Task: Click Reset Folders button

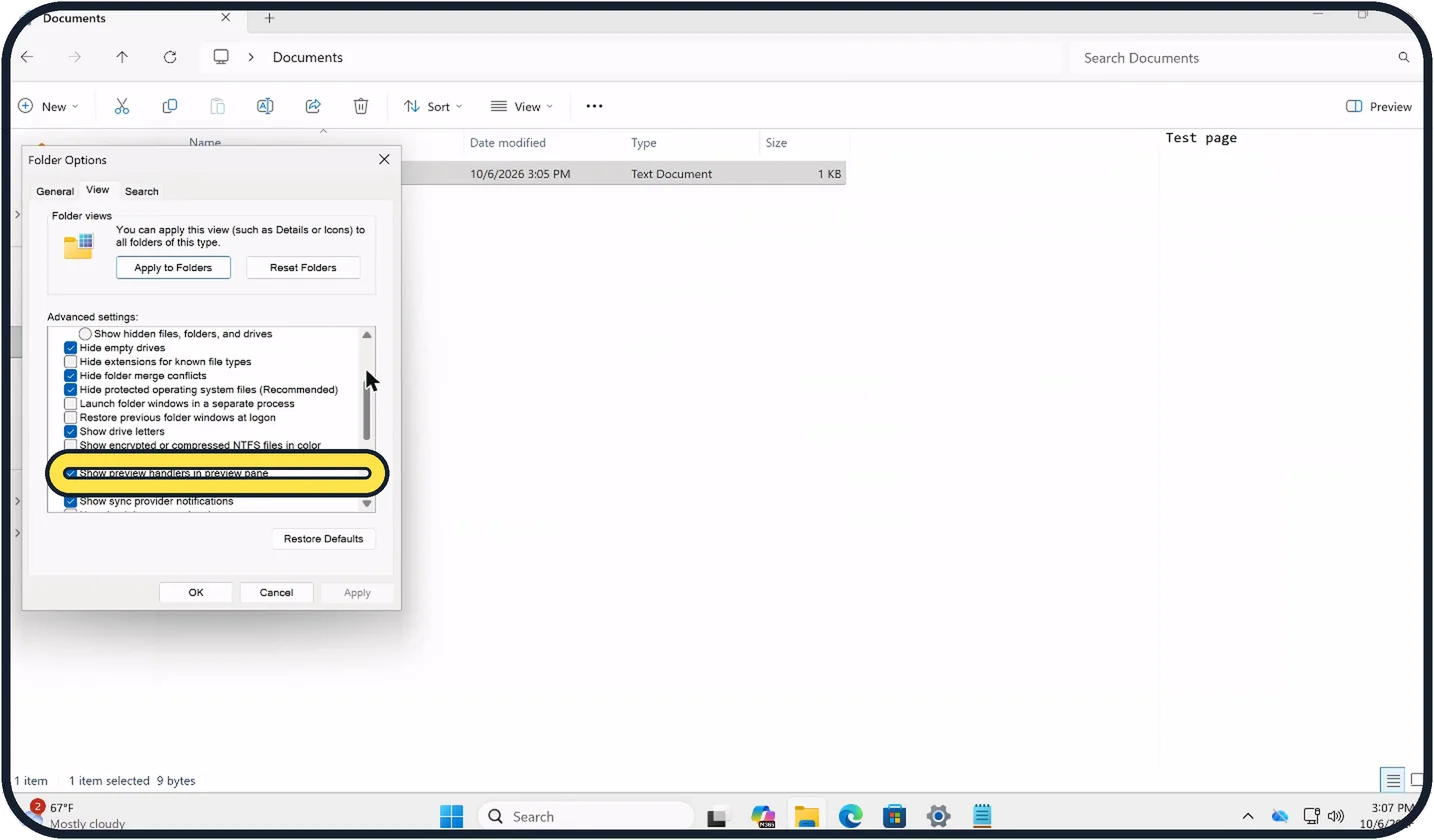Action: coord(303,268)
